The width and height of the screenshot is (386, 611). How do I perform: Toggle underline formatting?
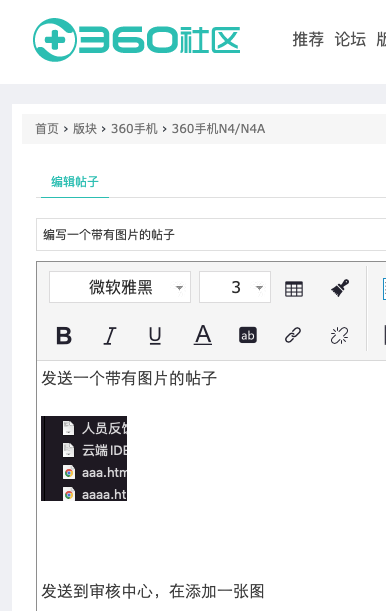(x=155, y=336)
